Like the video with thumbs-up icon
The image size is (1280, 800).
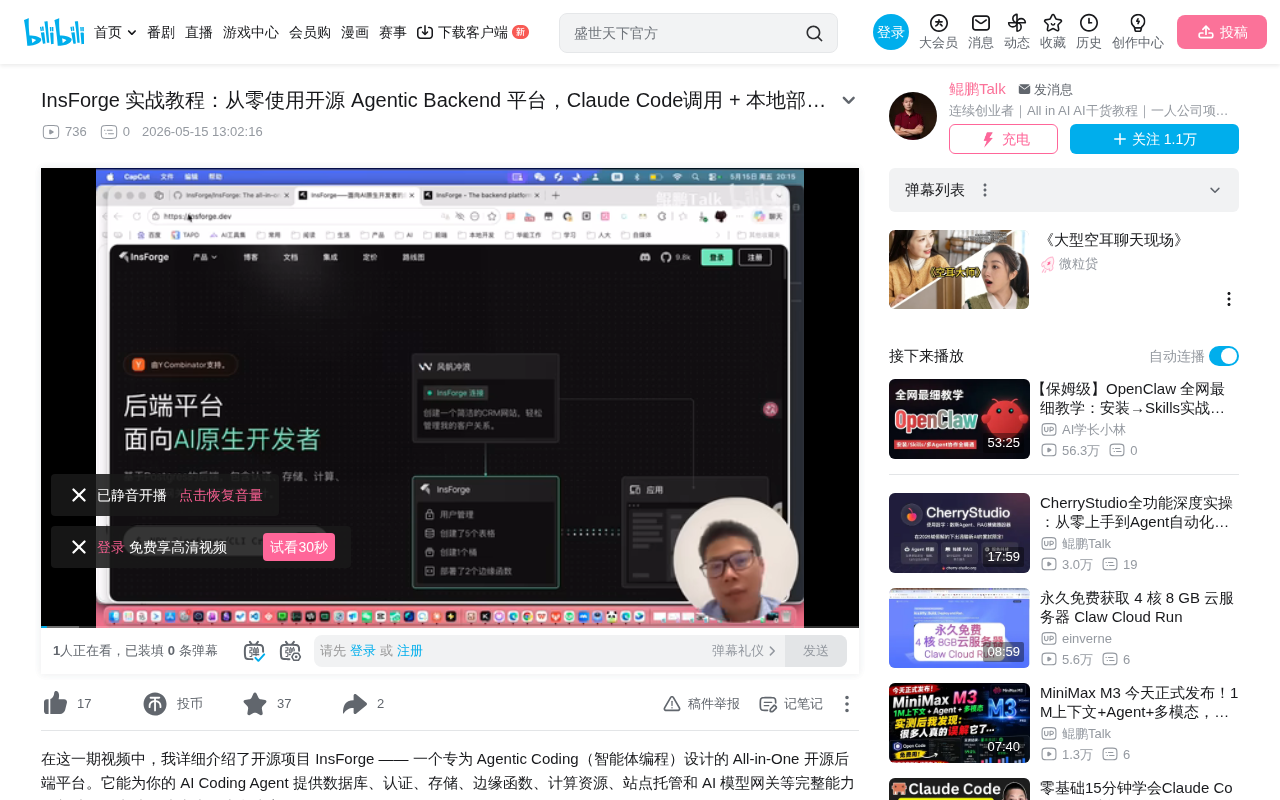pyautogui.click(x=55, y=704)
